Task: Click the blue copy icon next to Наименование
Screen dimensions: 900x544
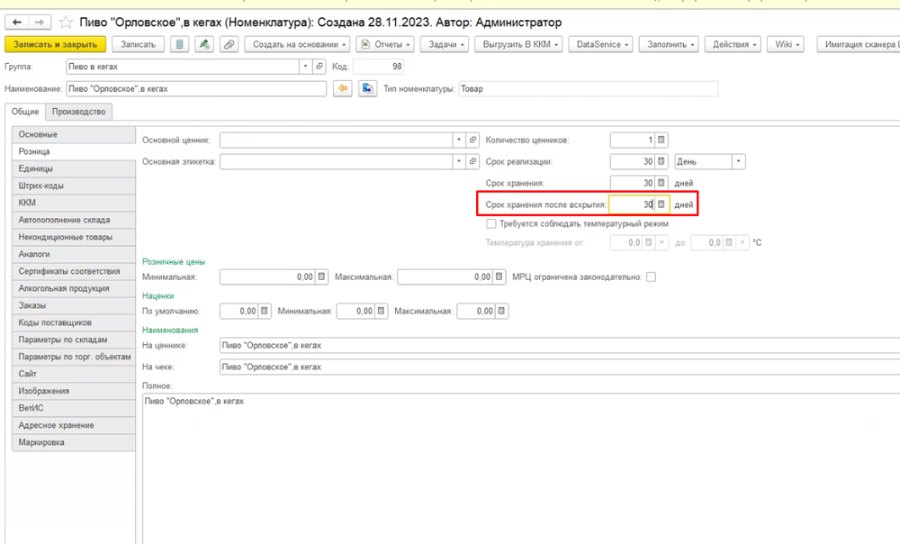Action: point(367,88)
